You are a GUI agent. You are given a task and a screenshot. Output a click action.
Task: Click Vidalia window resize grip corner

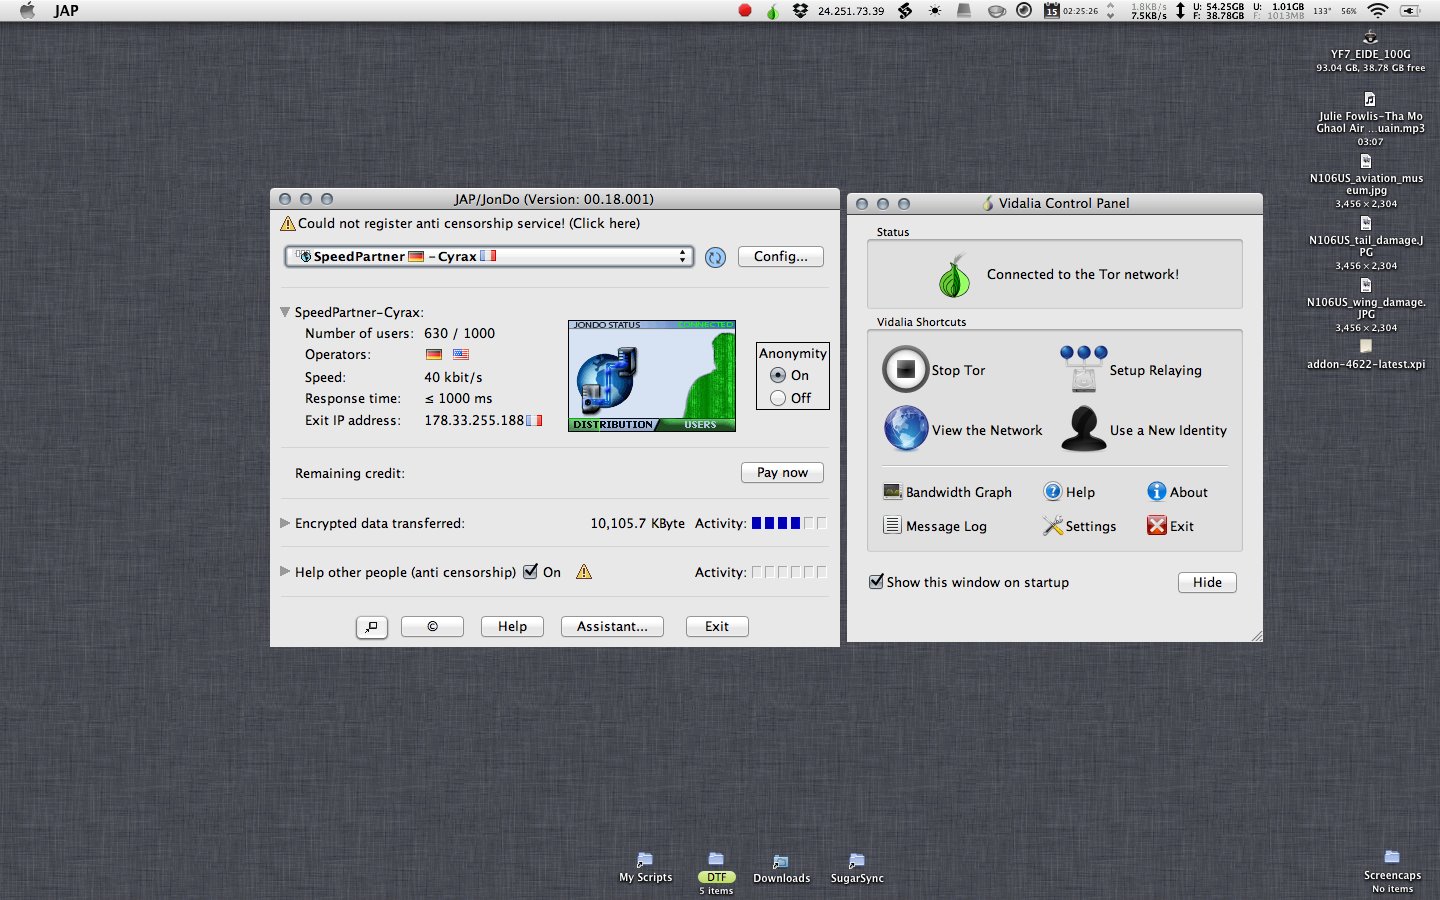[x=1256, y=636]
